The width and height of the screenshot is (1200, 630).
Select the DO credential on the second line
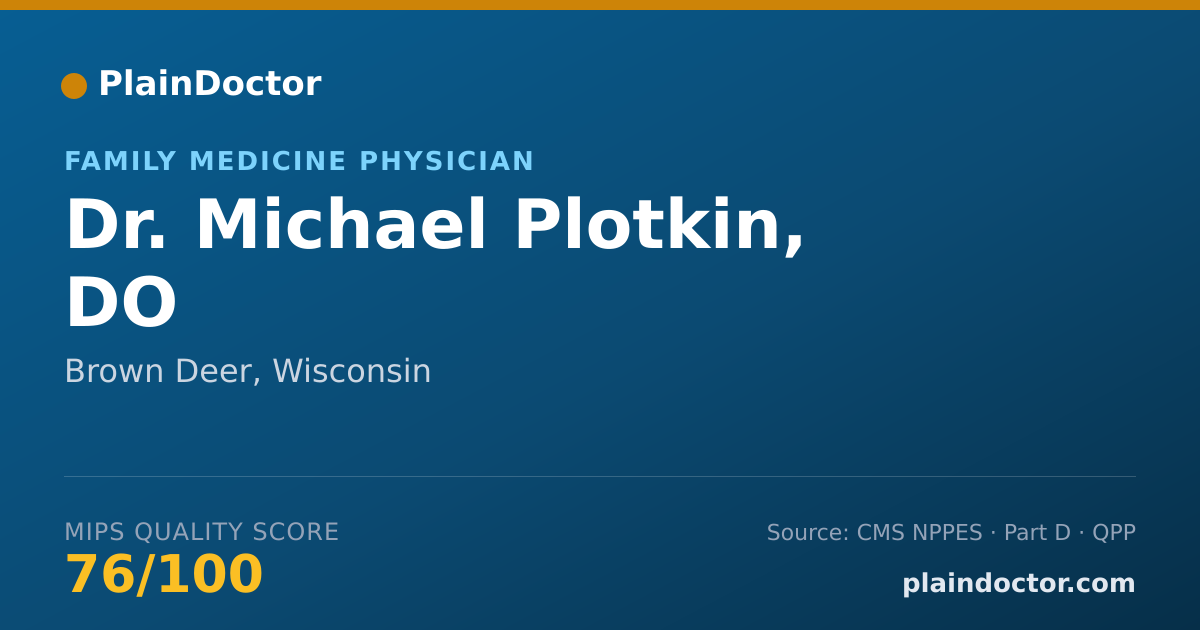click(x=121, y=303)
